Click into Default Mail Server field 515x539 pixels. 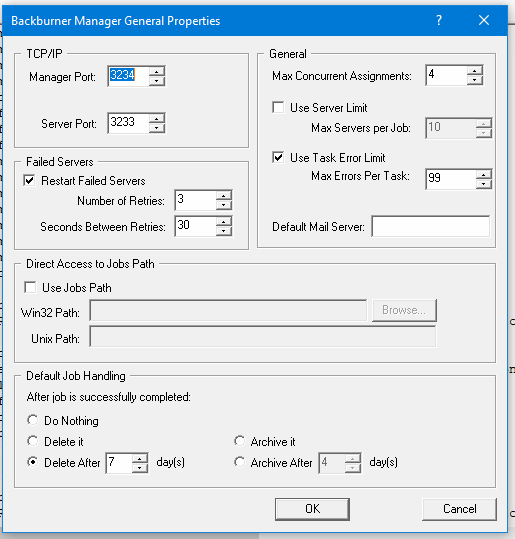pos(430,227)
